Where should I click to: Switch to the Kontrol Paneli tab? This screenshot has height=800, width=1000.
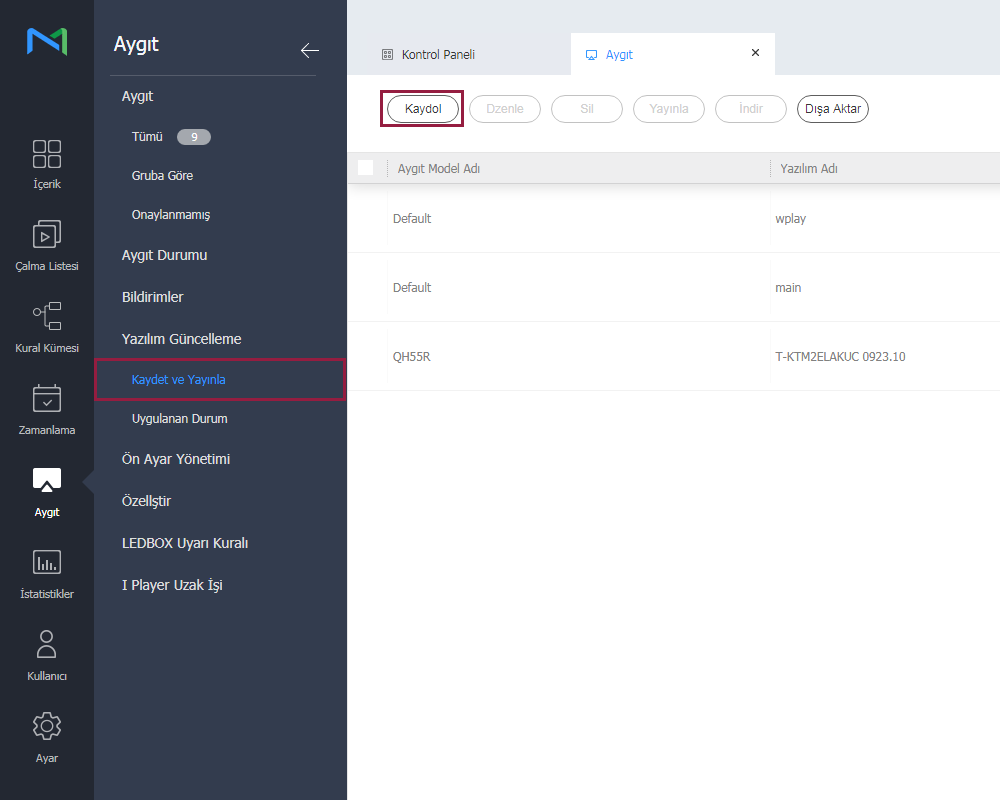pos(438,55)
